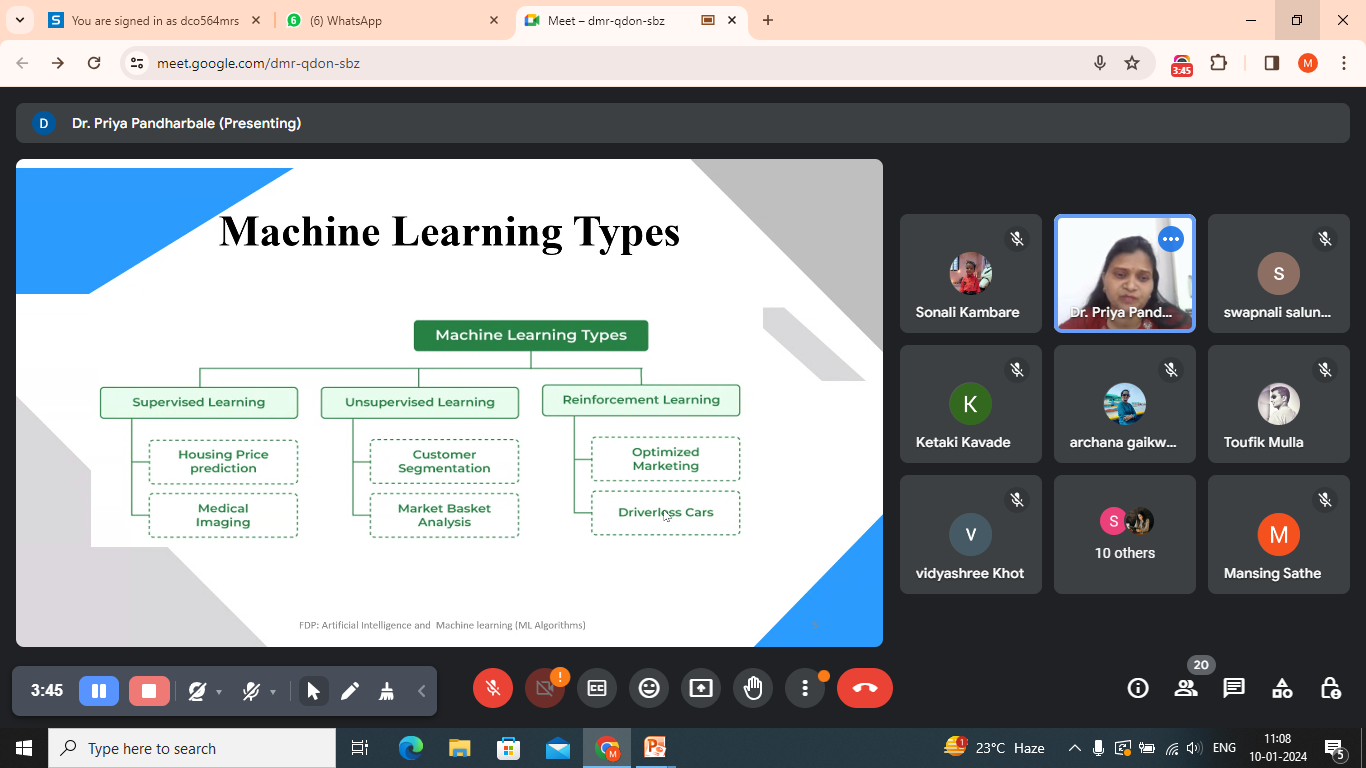This screenshot has width=1366, height=768.
Task: Raise your hand in the meeting
Action: tap(753, 688)
